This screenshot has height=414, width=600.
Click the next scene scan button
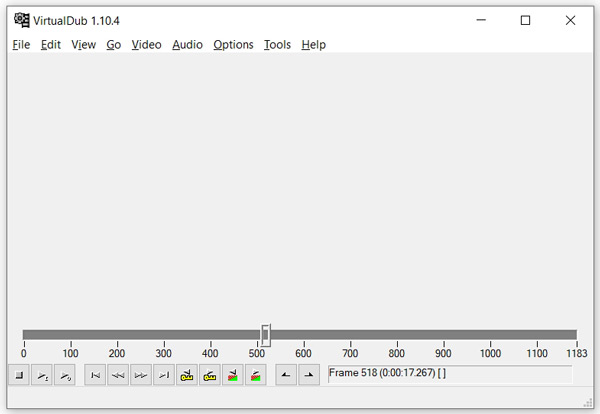point(256,375)
